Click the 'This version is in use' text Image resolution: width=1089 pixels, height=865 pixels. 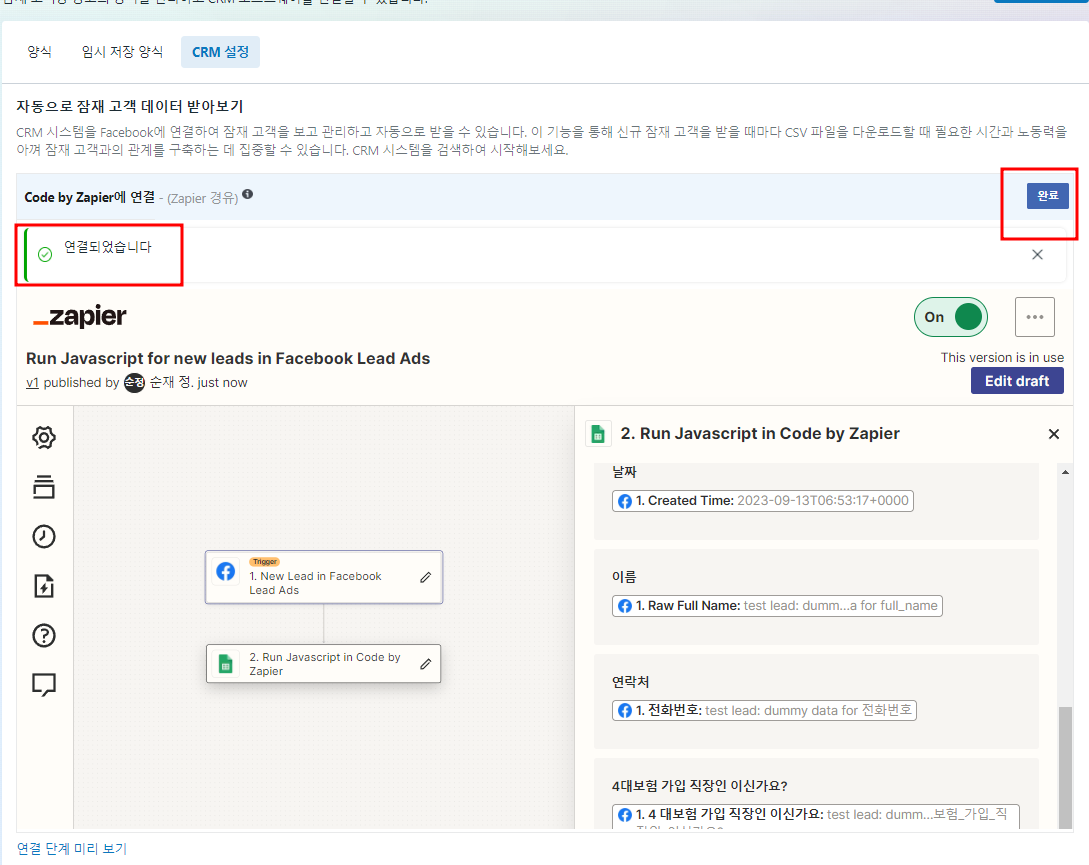click(x=1002, y=357)
